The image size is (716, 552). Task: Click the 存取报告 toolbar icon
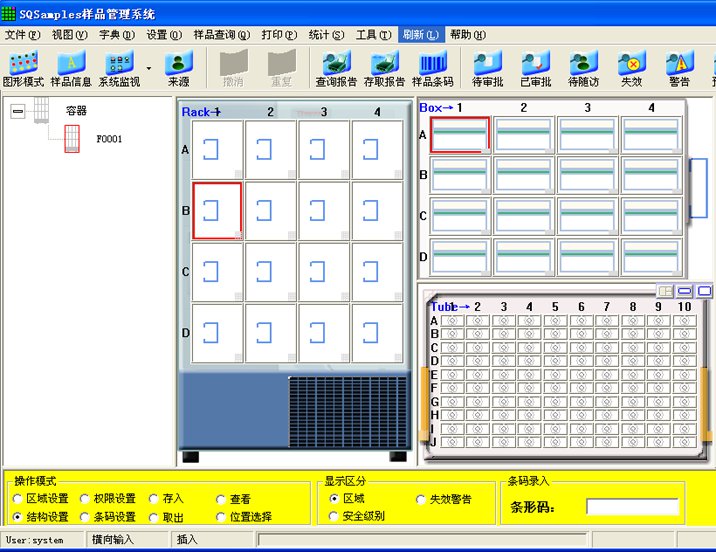coord(384,68)
